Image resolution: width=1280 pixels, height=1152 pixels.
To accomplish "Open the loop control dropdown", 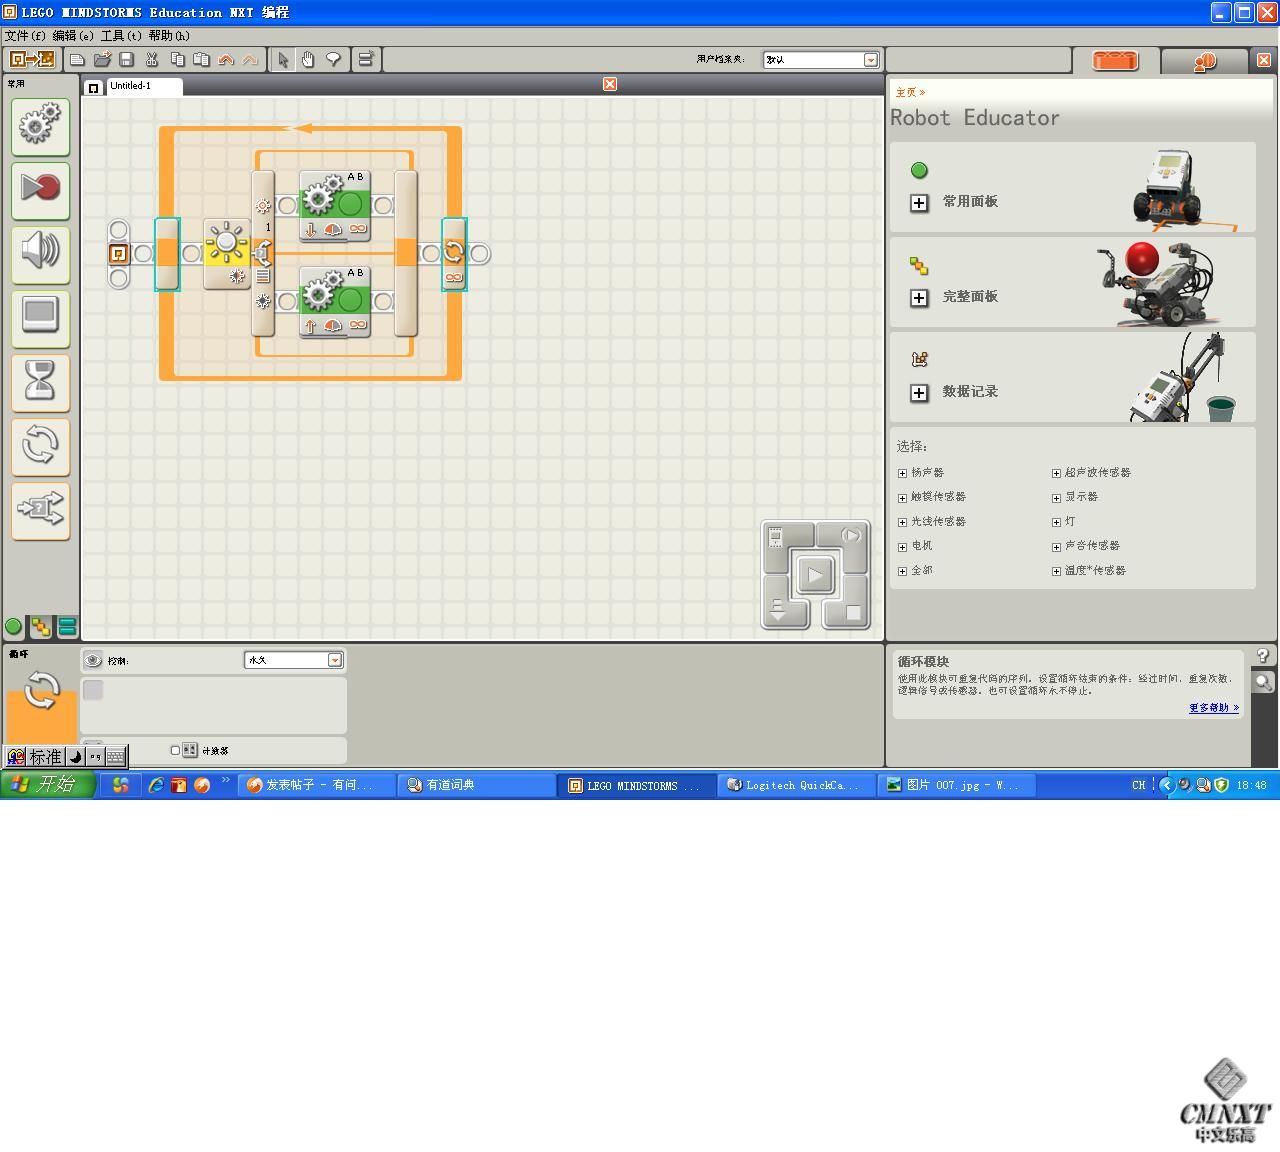I will click(335, 660).
